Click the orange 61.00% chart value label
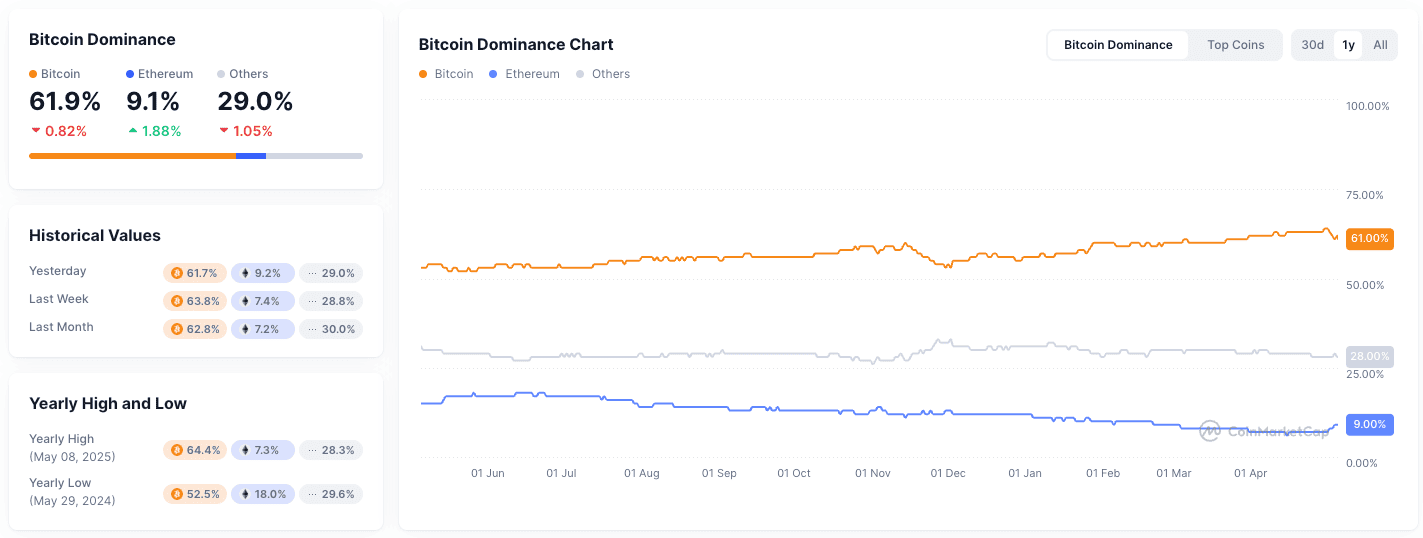 click(x=1369, y=238)
